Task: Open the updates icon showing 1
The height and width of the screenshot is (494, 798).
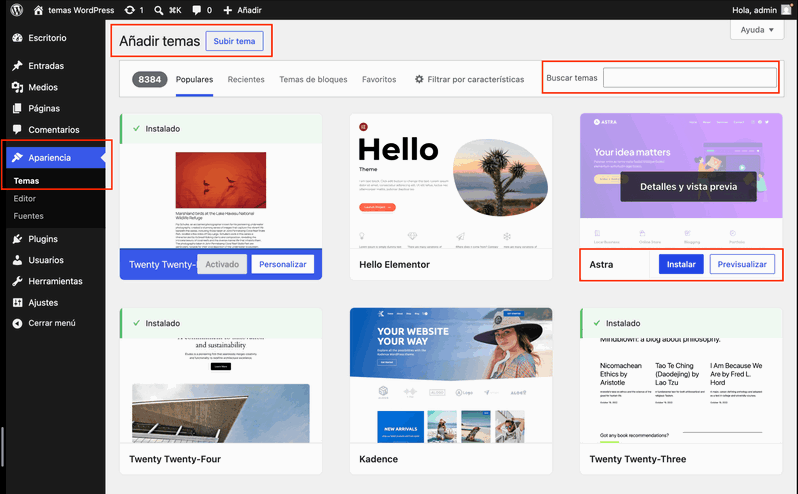Action: [x=130, y=10]
